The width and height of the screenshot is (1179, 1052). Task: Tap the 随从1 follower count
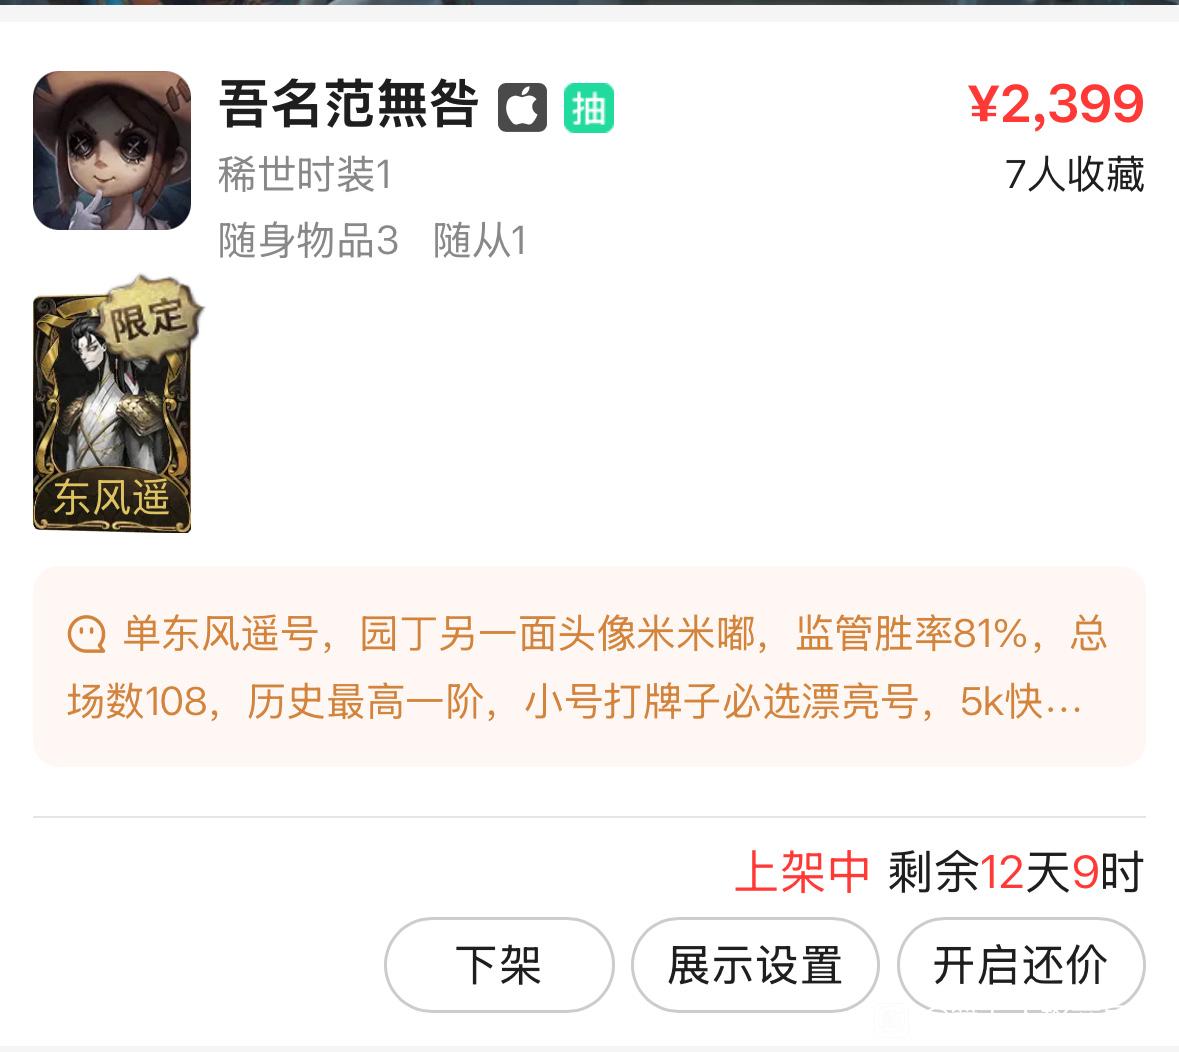pyautogui.click(x=480, y=241)
